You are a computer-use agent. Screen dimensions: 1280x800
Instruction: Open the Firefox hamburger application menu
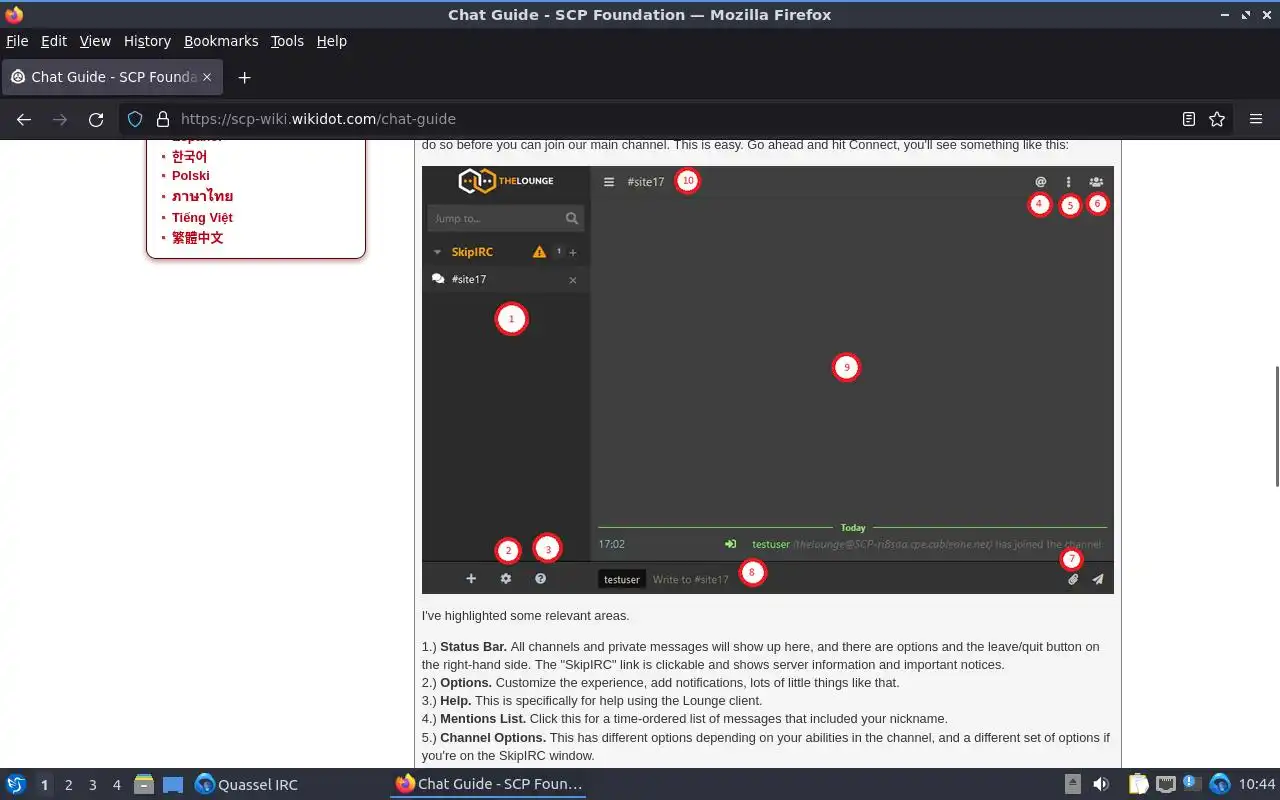point(1256,119)
